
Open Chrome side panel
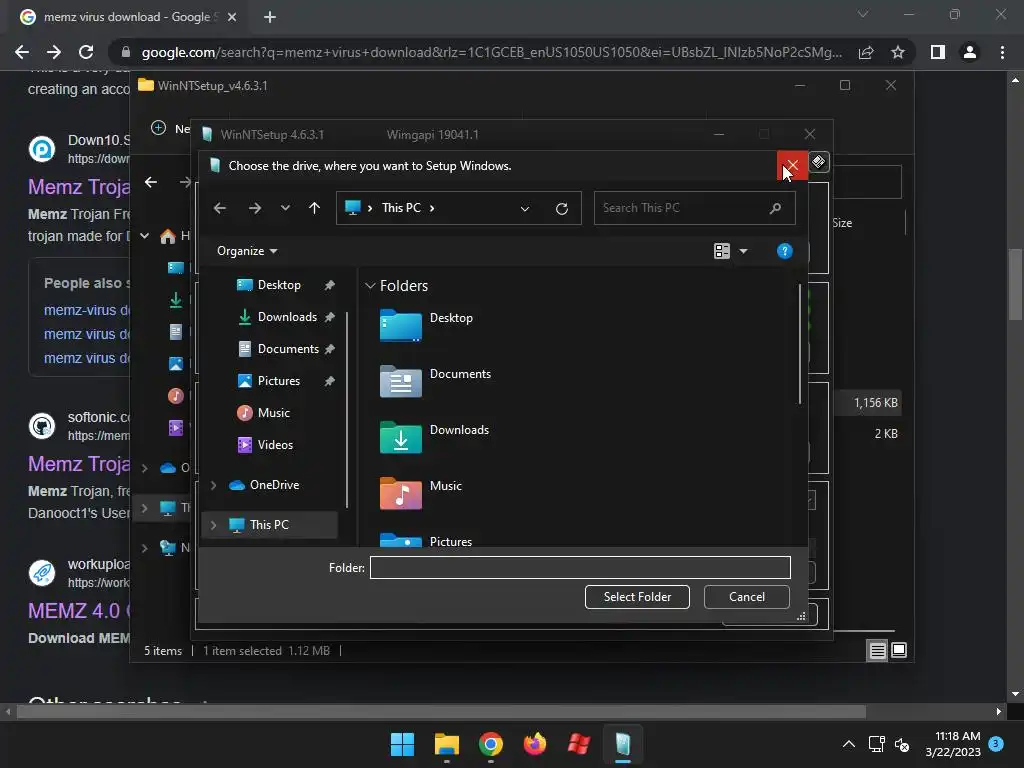point(938,52)
